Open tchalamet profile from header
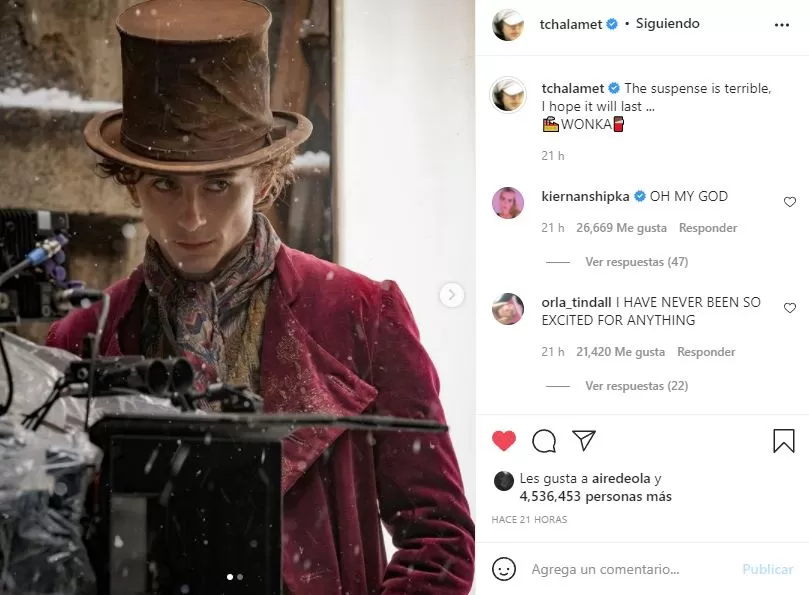809x595 pixels. 571,24
